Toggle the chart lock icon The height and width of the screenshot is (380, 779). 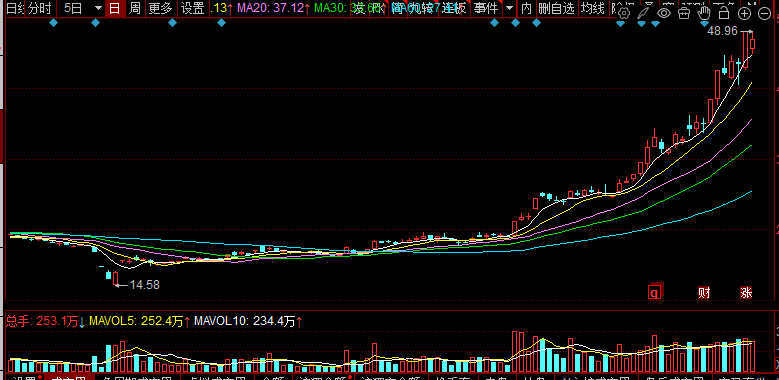click(x=724, y=13)
